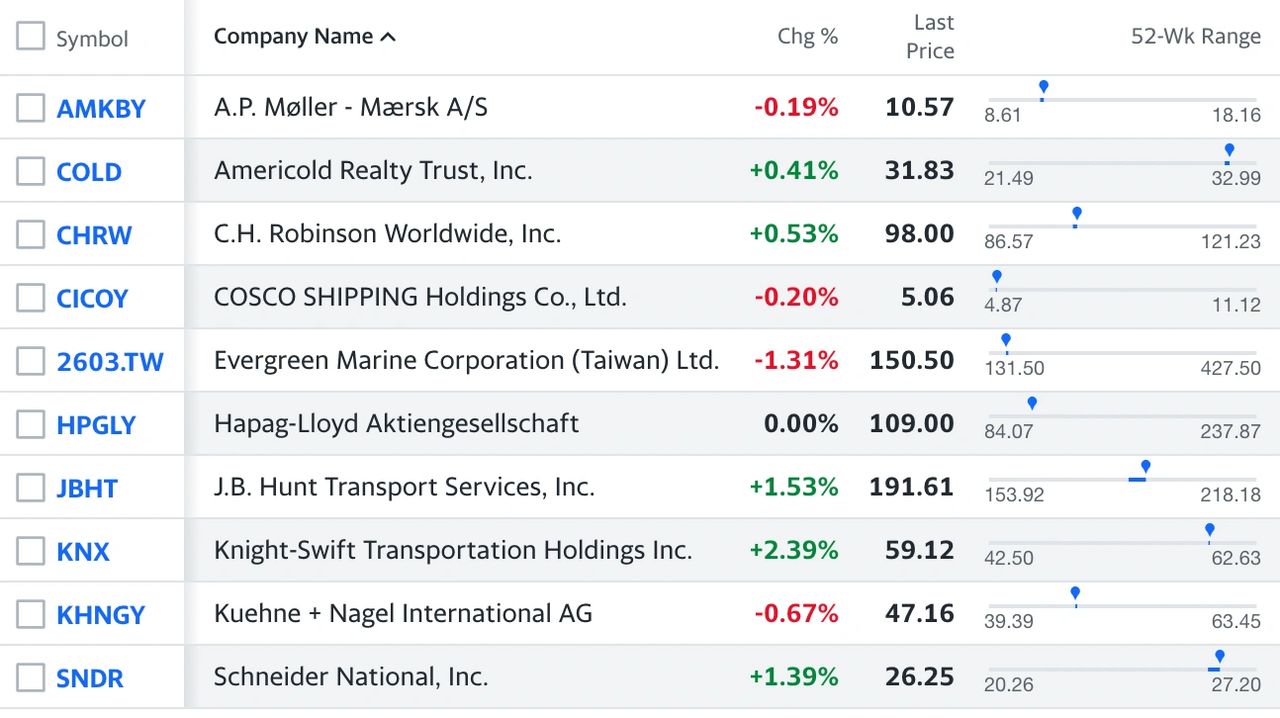
Task: Click the KHNGY symbol link
Action: [101, 615]
